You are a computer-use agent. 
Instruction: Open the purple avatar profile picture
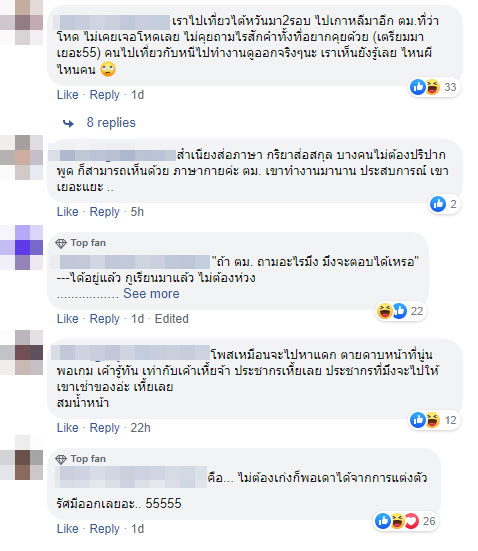point(21,247)
